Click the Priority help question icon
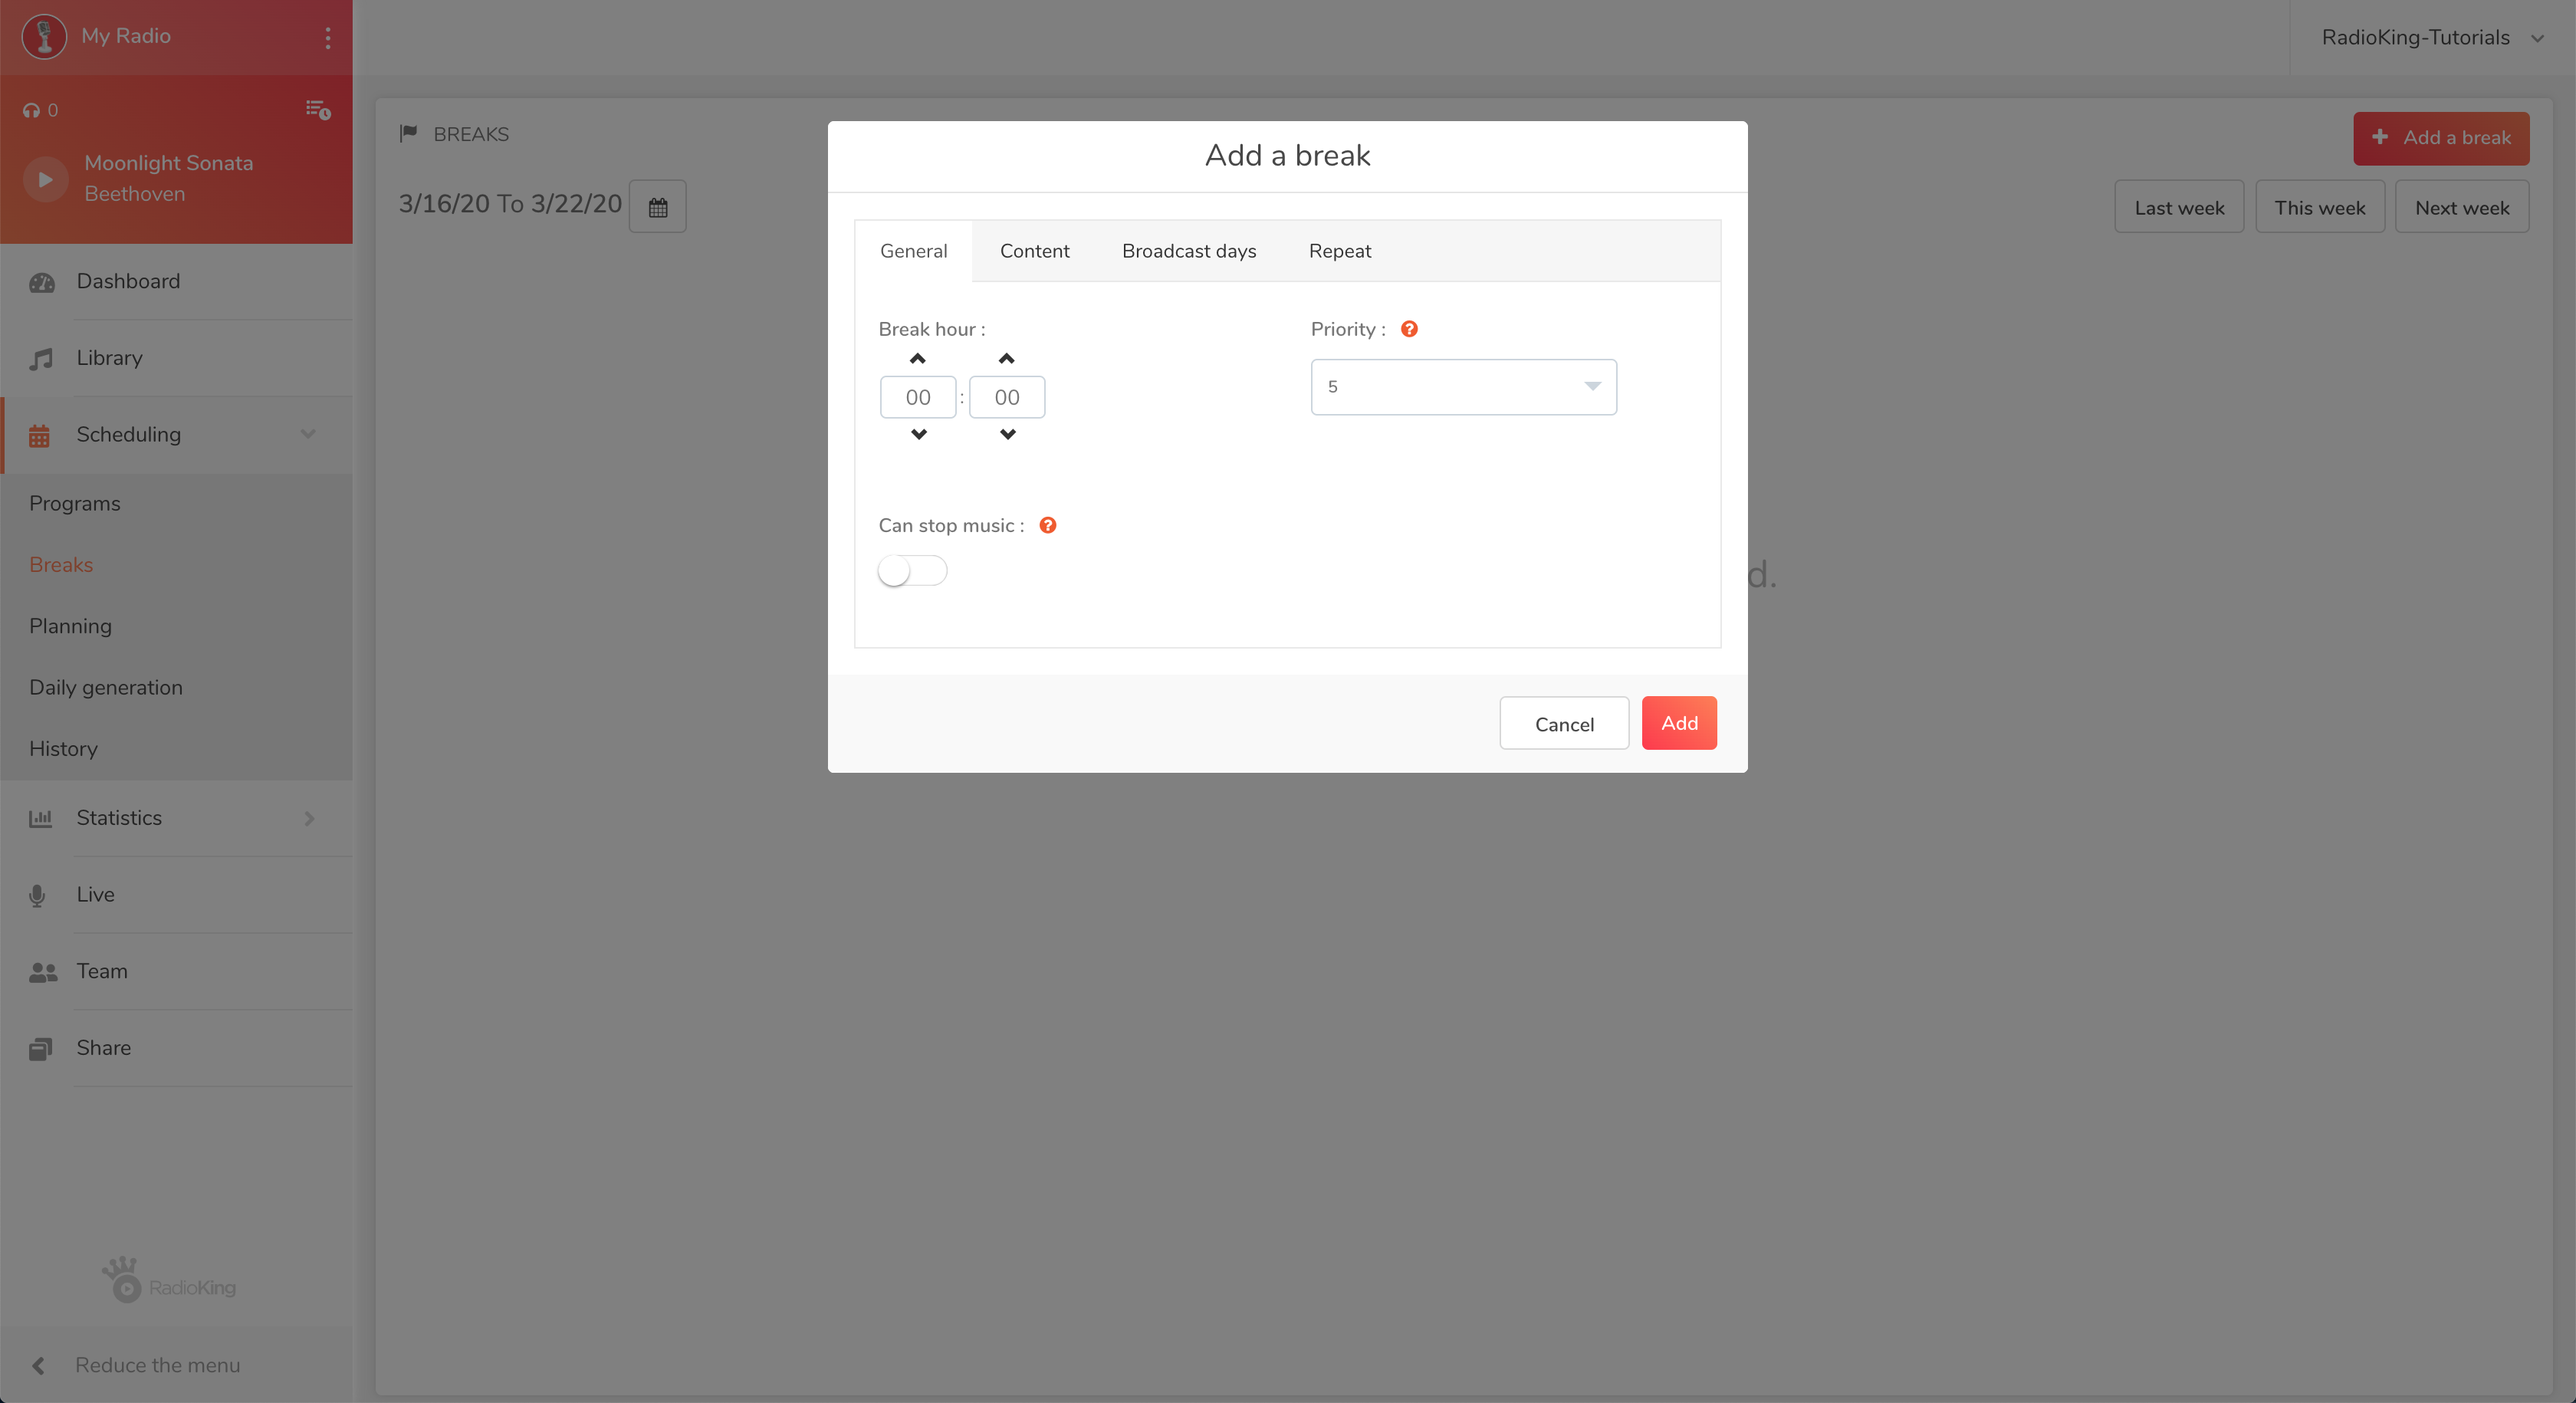Screen dimensions: 2576x1403 1409,329
